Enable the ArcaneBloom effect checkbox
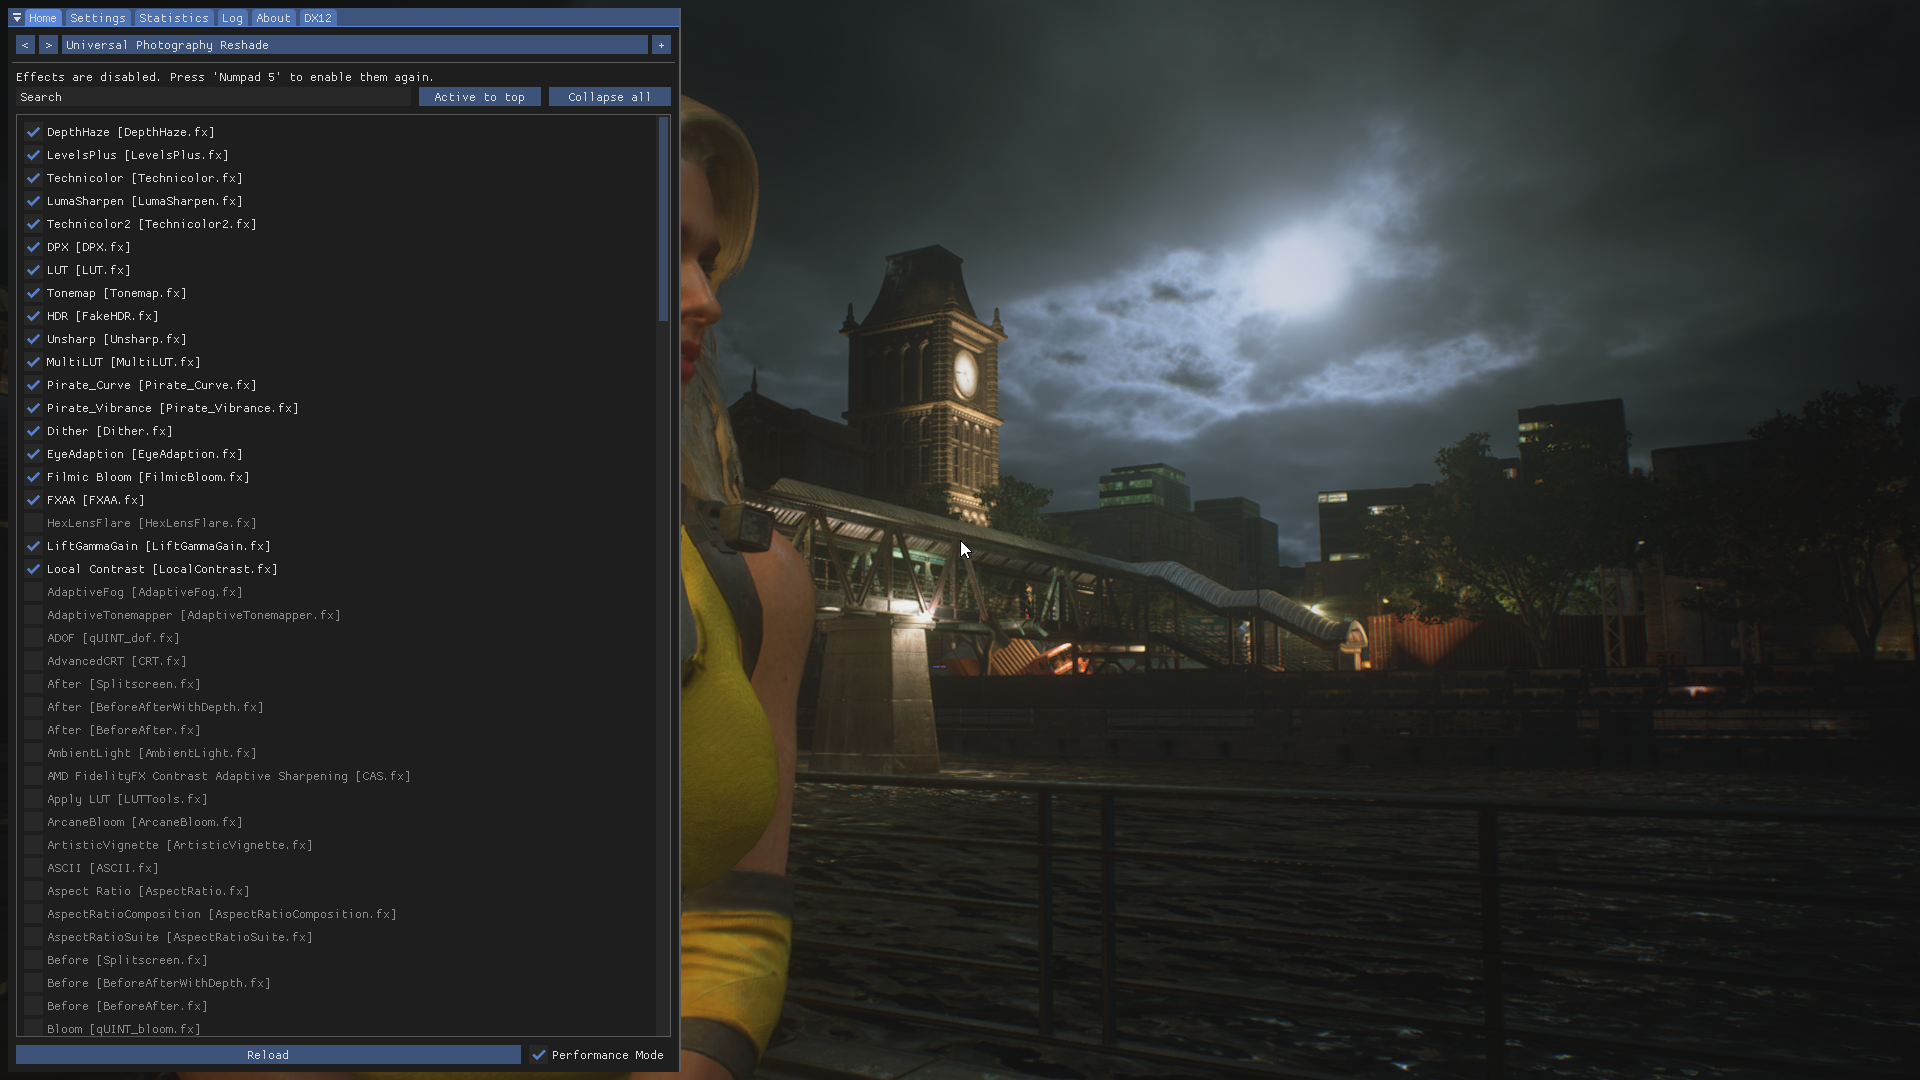 [x=33, y=822]
